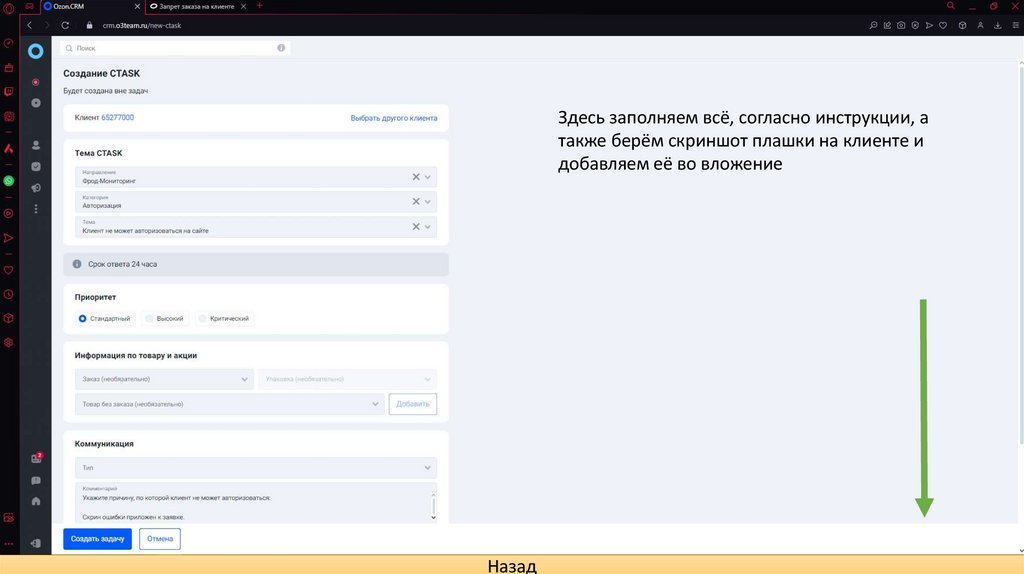Click the Поиск search field
The width and height of the screenshot is (1024, 574).
[x=175, y=48]
